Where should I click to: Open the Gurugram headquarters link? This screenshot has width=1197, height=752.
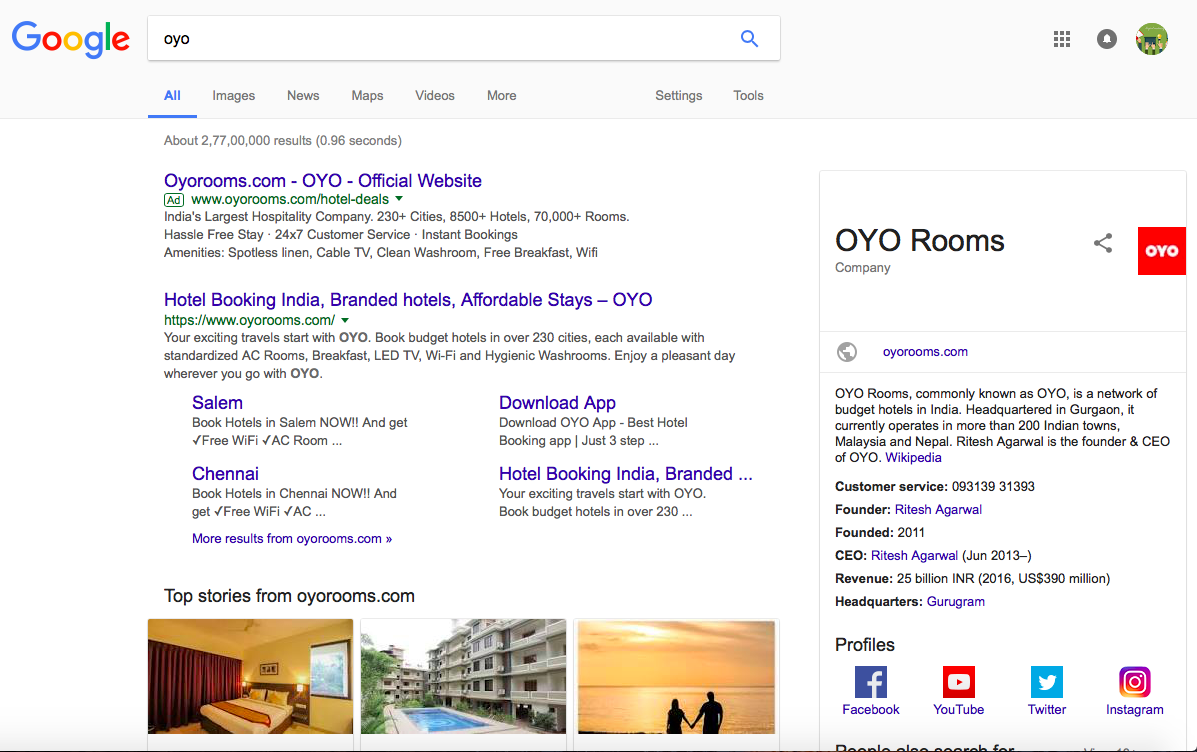[x=956, y=602]
